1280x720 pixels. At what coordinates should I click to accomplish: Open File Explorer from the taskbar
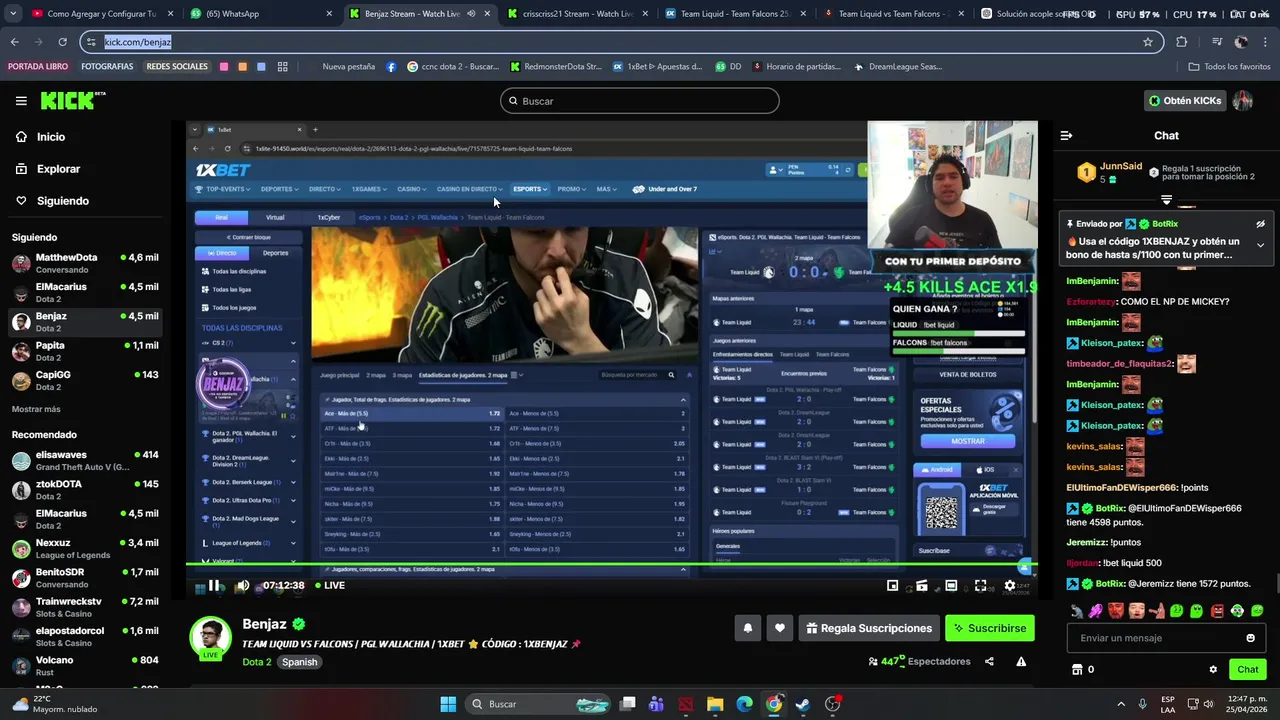(x=715, y=704)
